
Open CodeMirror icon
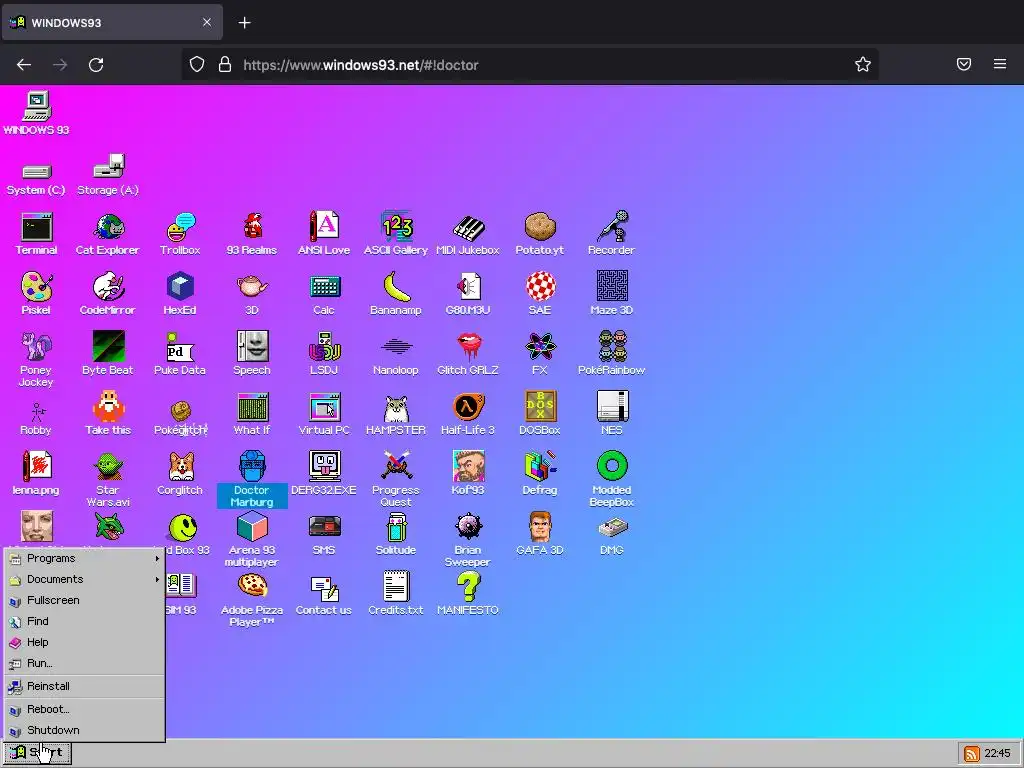pos(108,294)
